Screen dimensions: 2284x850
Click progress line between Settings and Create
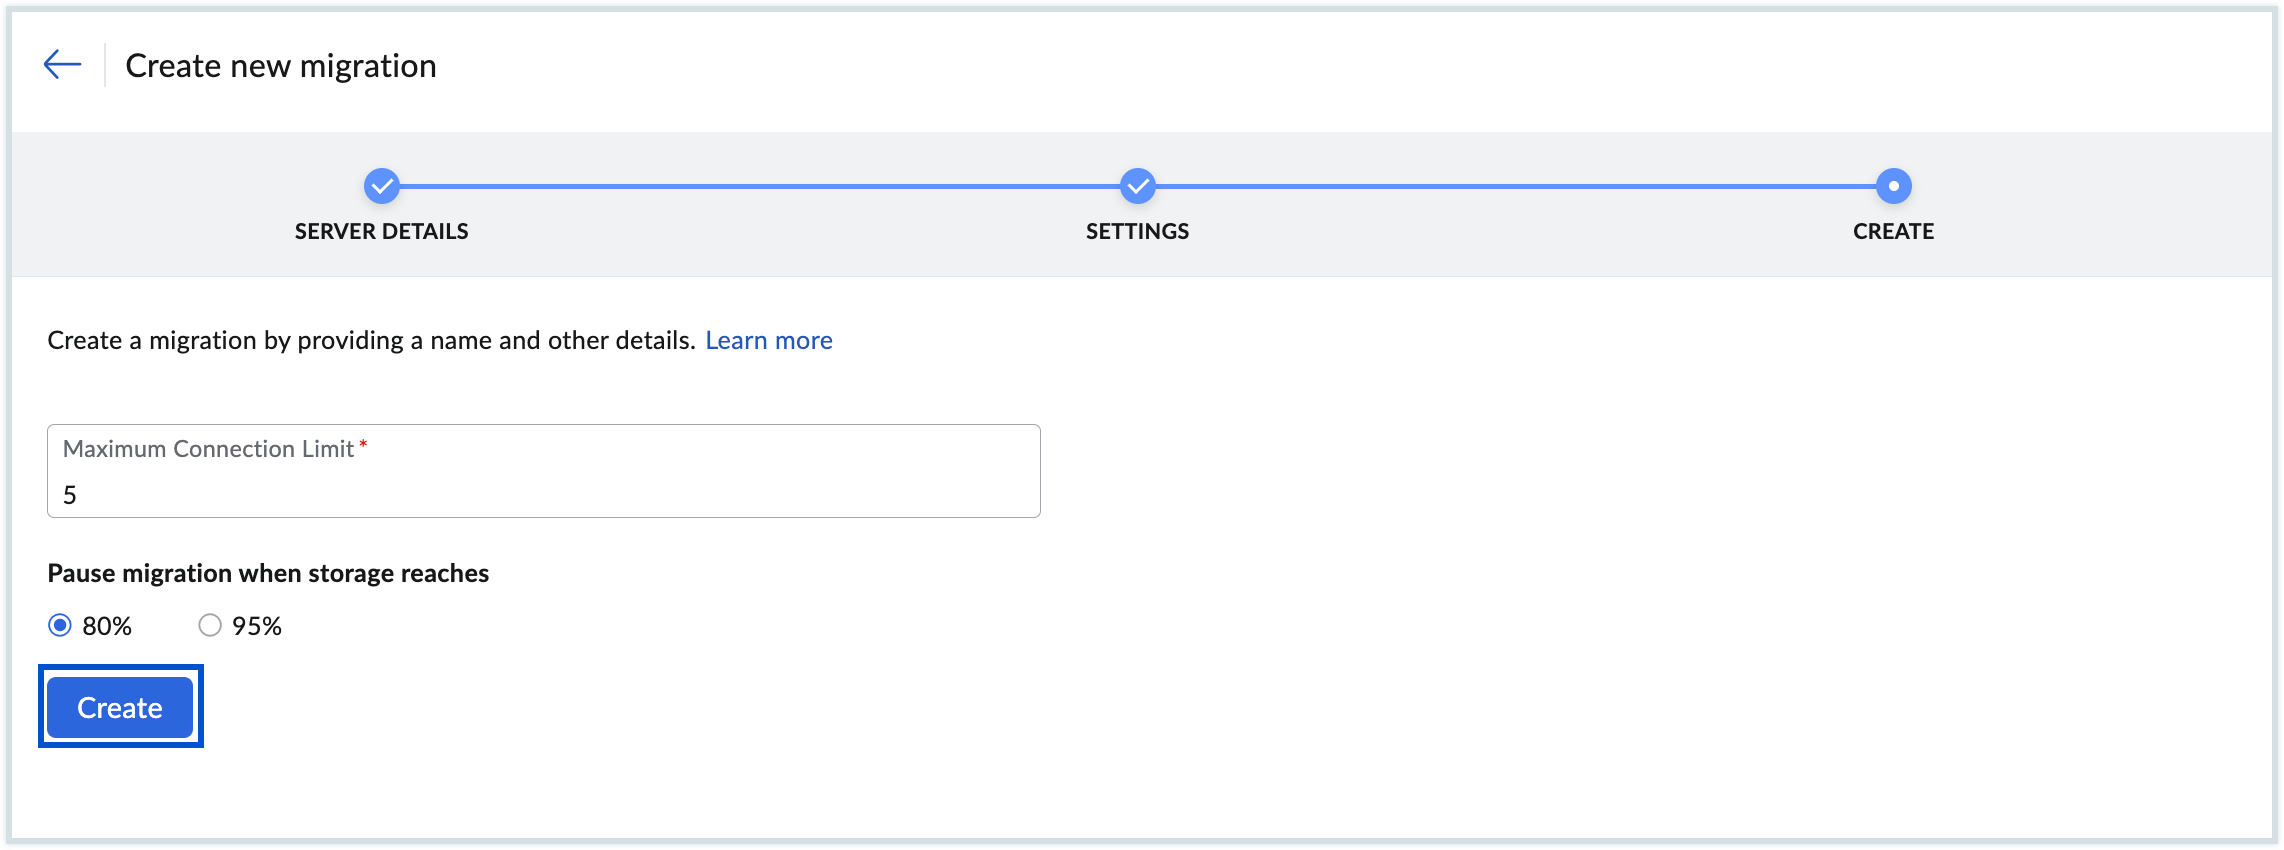pyautogui.click(x=1515, y=186)
